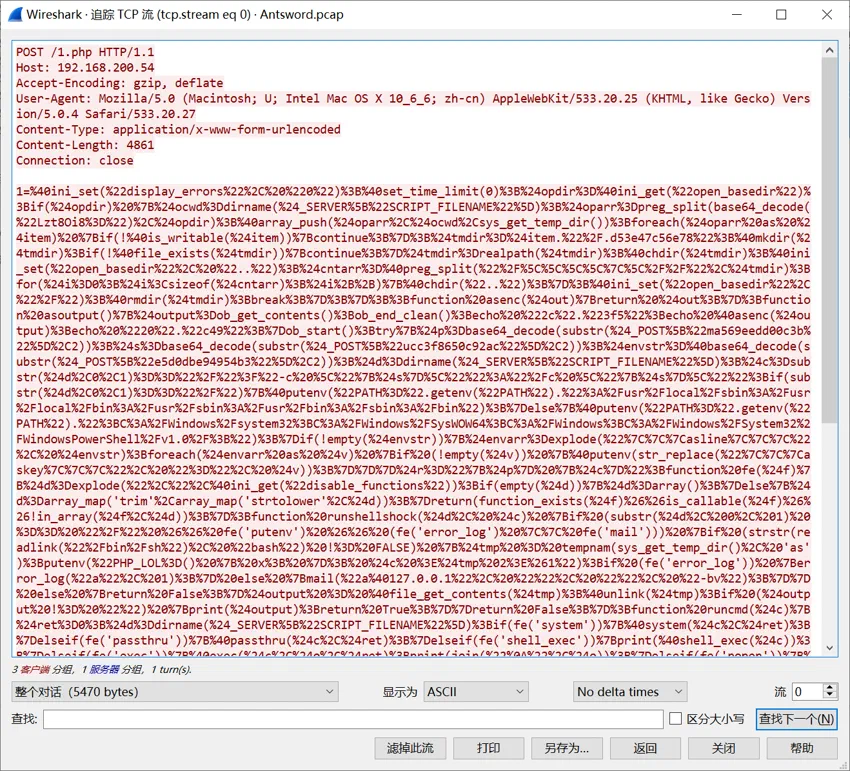Click the 'Accept-Encoding: gzip, deflate' line
850x771 pixels.
pos(119,83)
